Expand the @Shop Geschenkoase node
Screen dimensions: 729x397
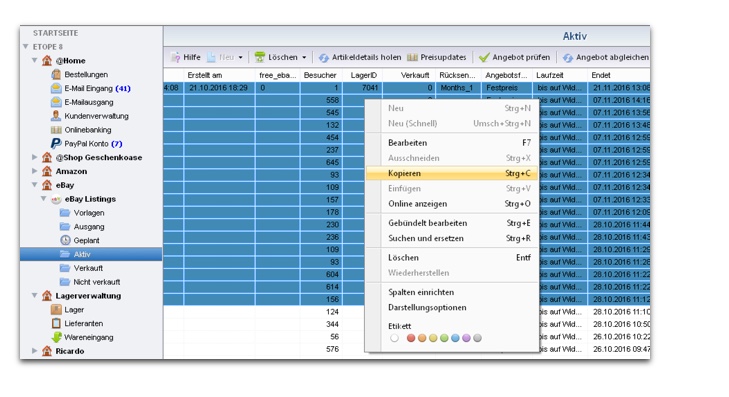(x=34, y=157)
